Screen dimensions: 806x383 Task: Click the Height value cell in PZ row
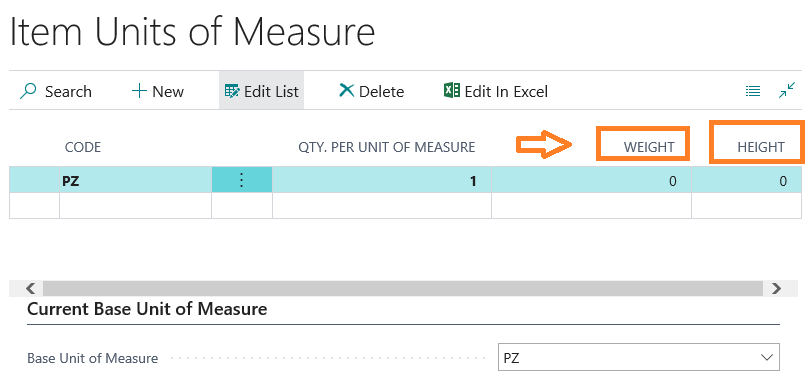coord(746,180)
